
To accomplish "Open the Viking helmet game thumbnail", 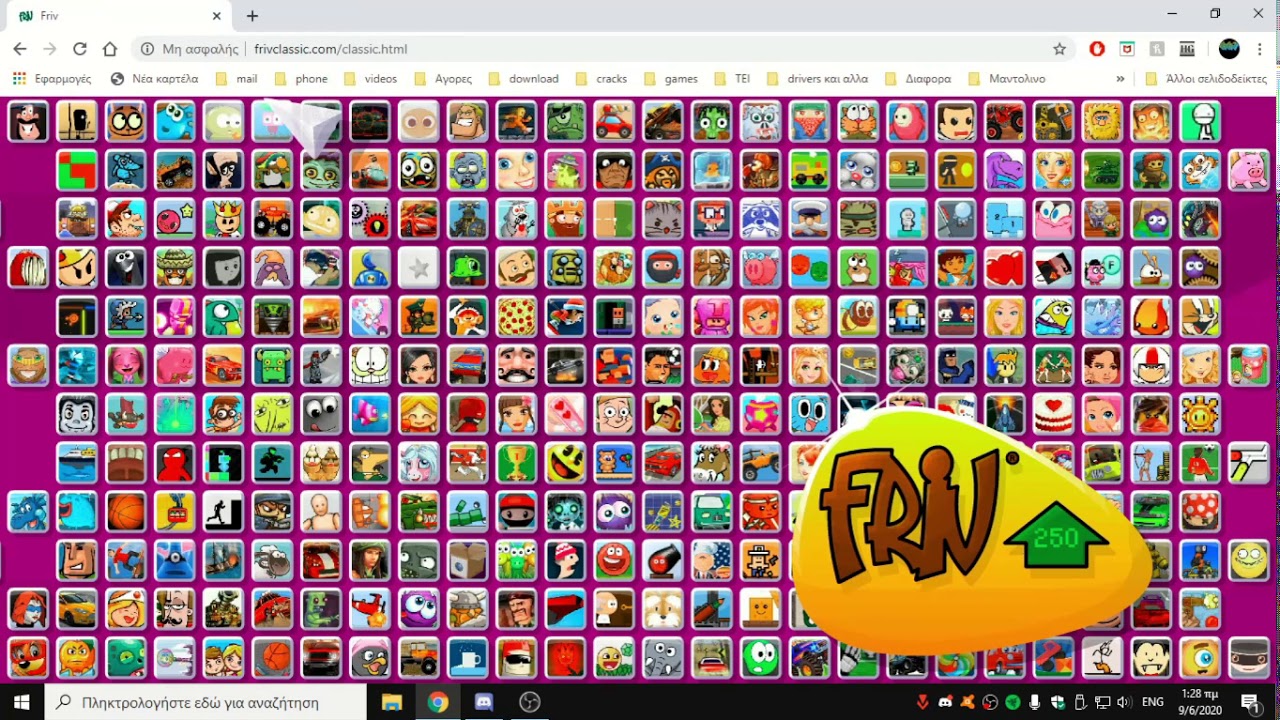I will coord(468,610).
